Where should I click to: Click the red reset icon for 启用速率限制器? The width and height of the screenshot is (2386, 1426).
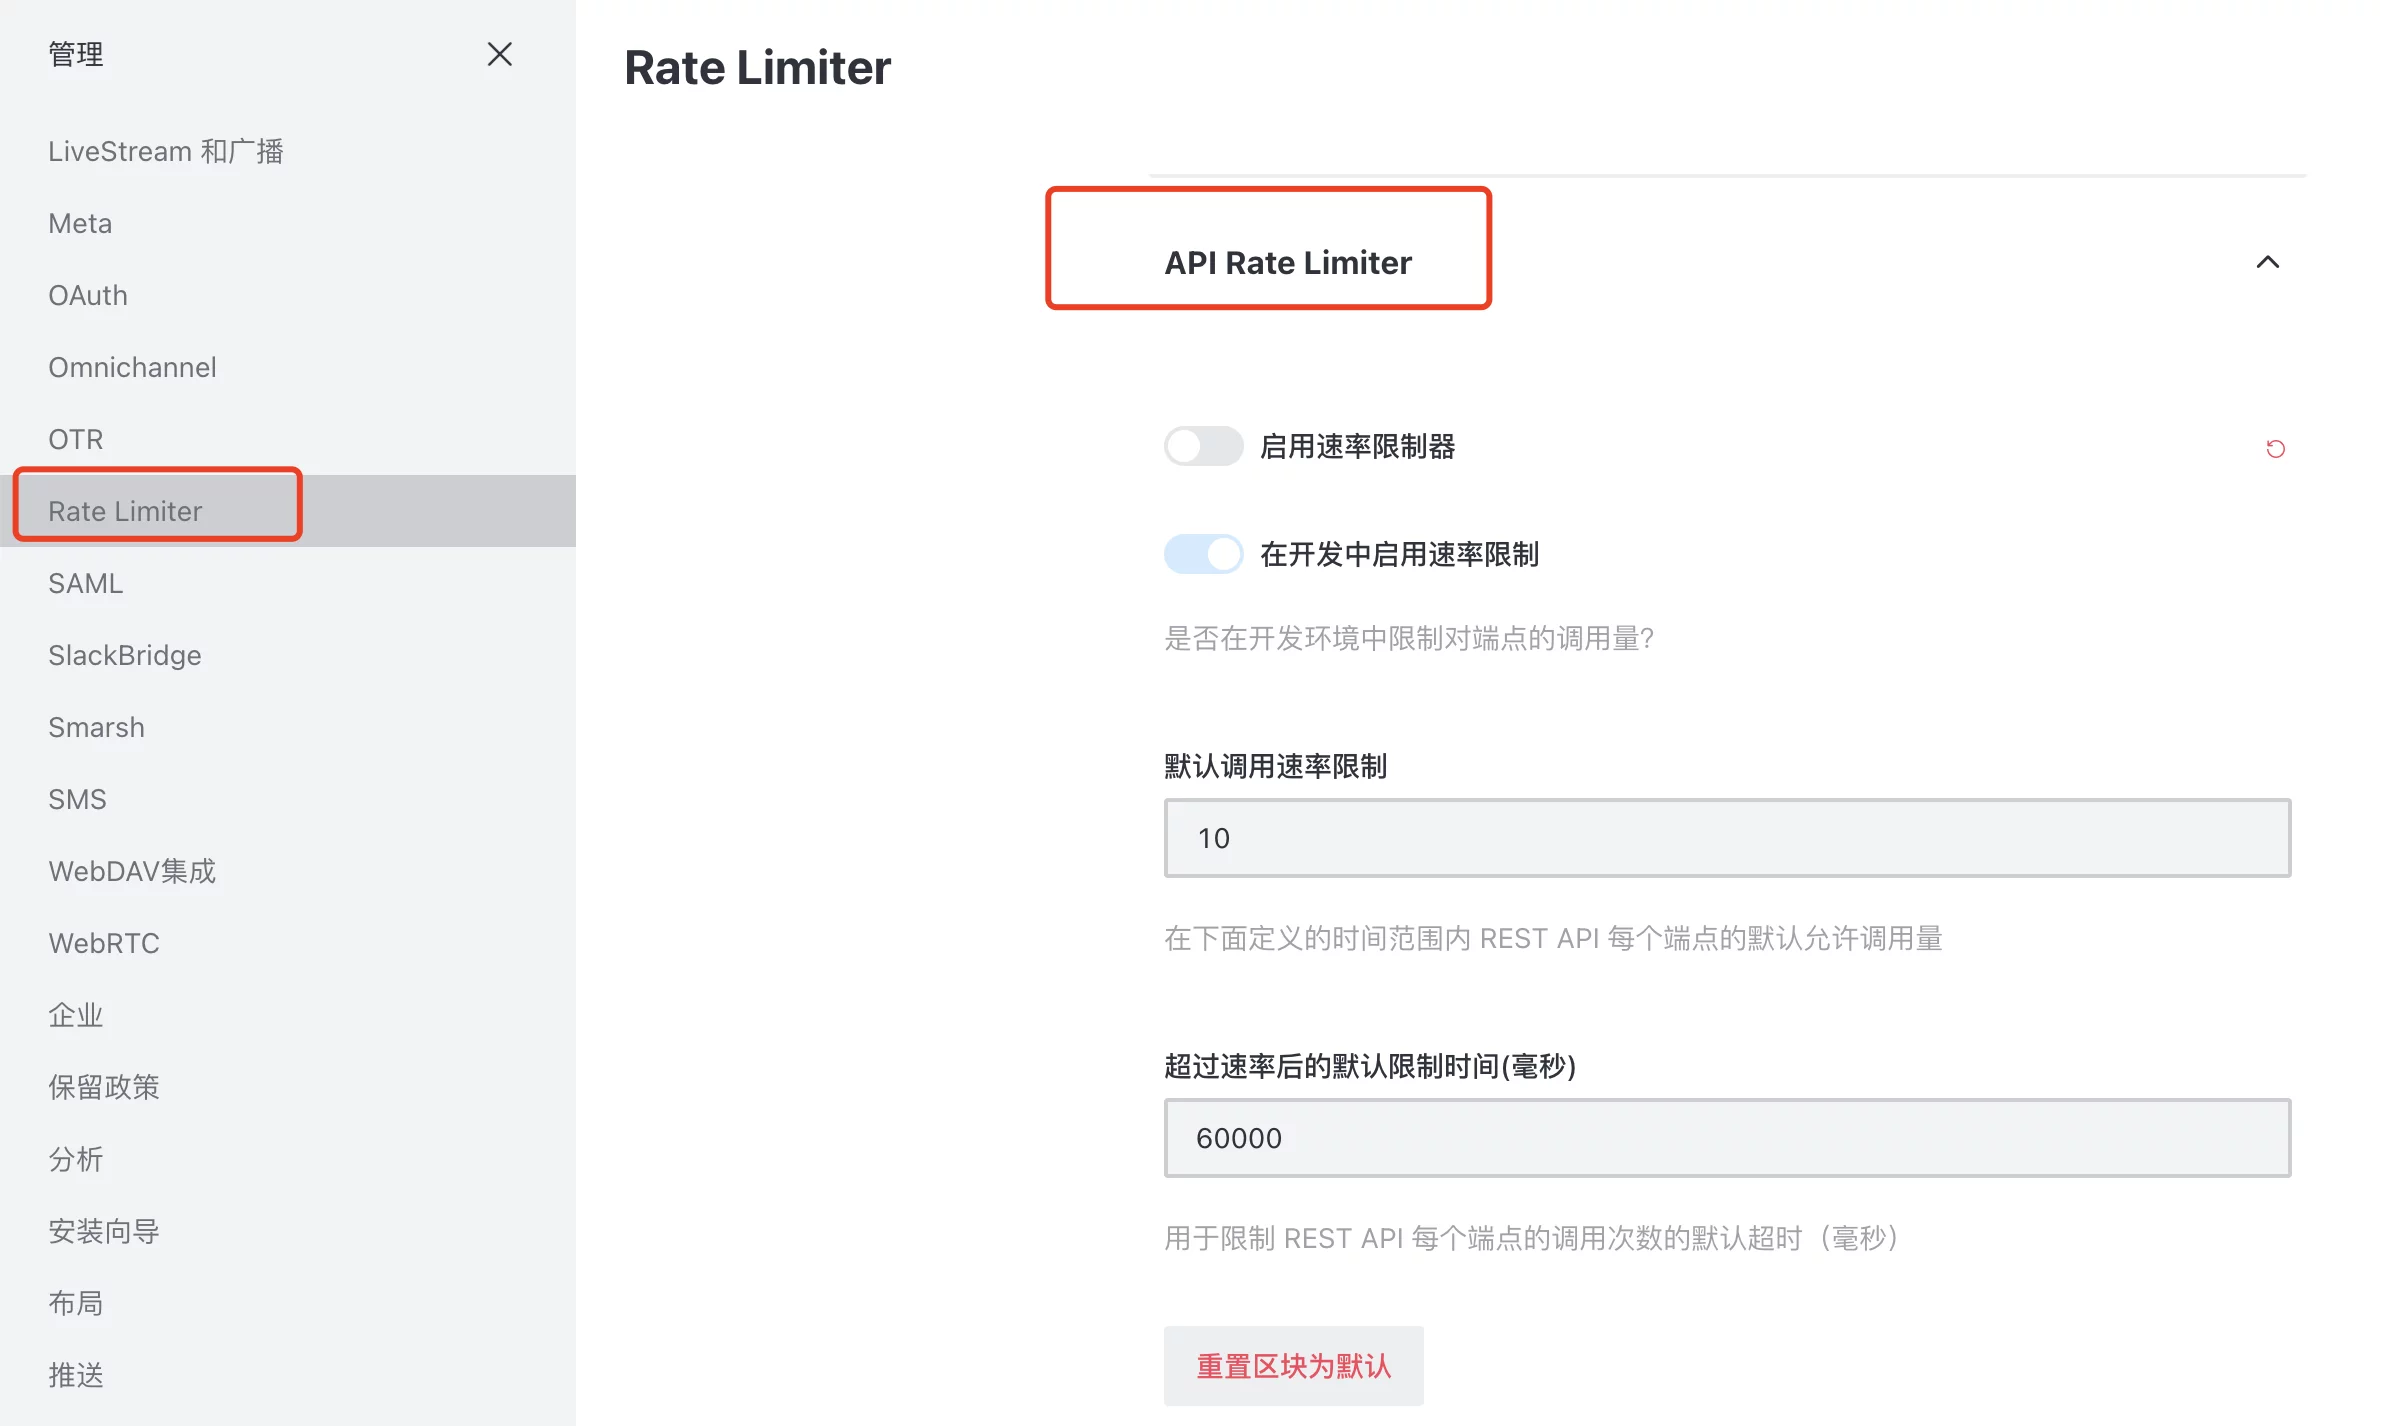(x=2275, y=449)
